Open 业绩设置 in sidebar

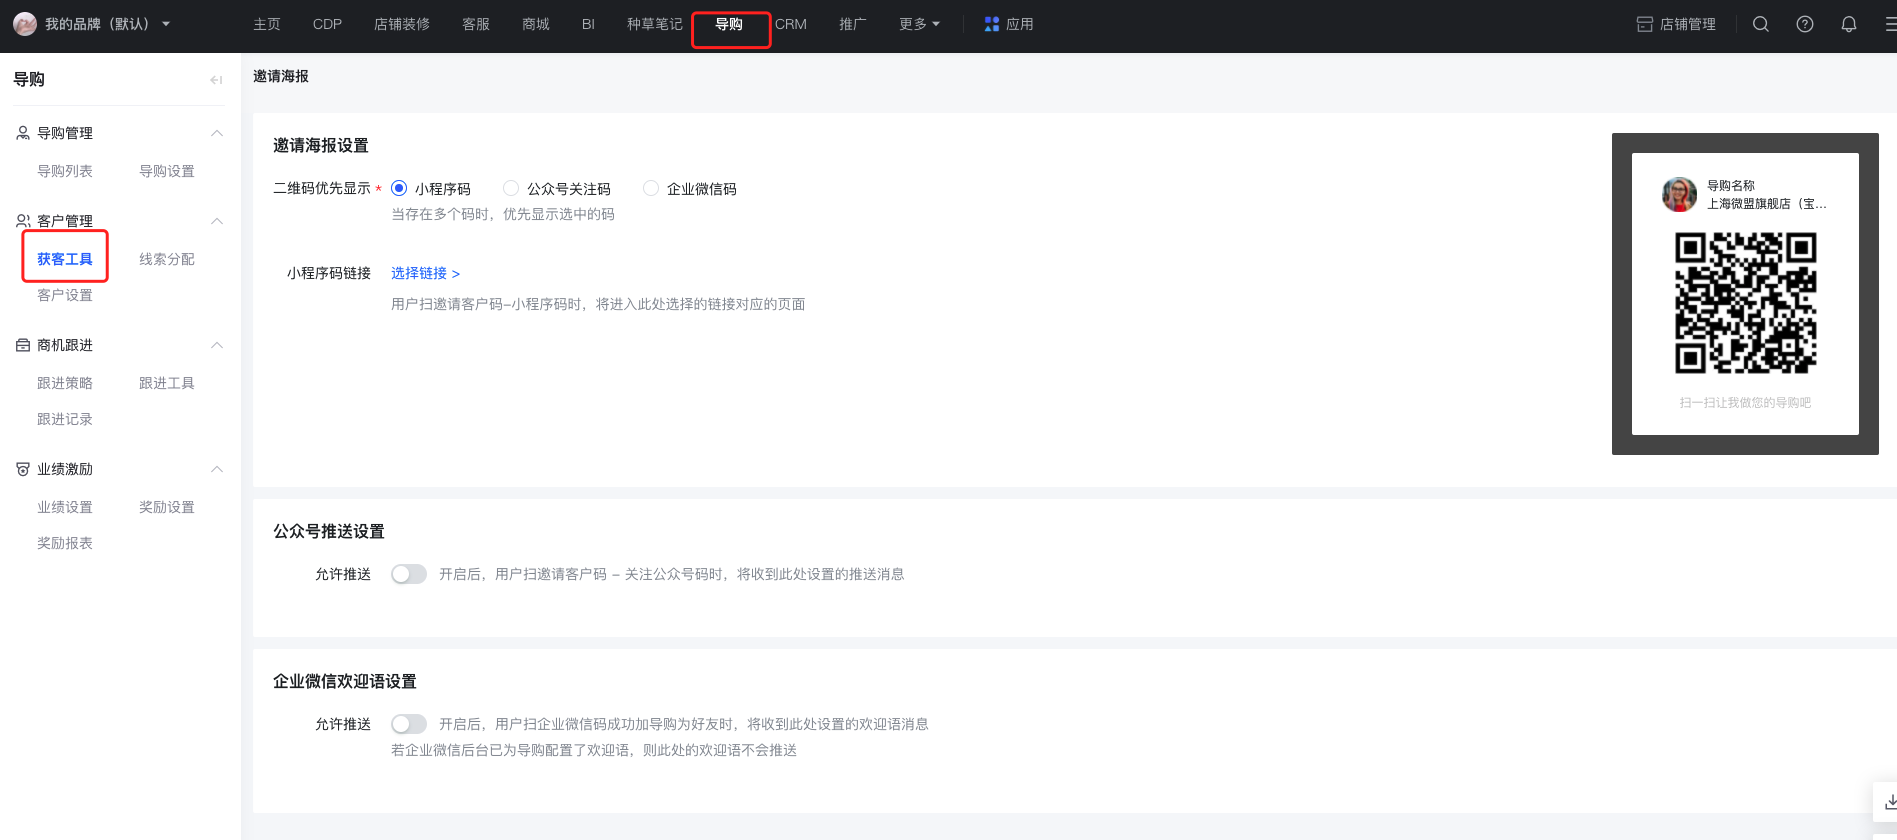tap(65, 507)
